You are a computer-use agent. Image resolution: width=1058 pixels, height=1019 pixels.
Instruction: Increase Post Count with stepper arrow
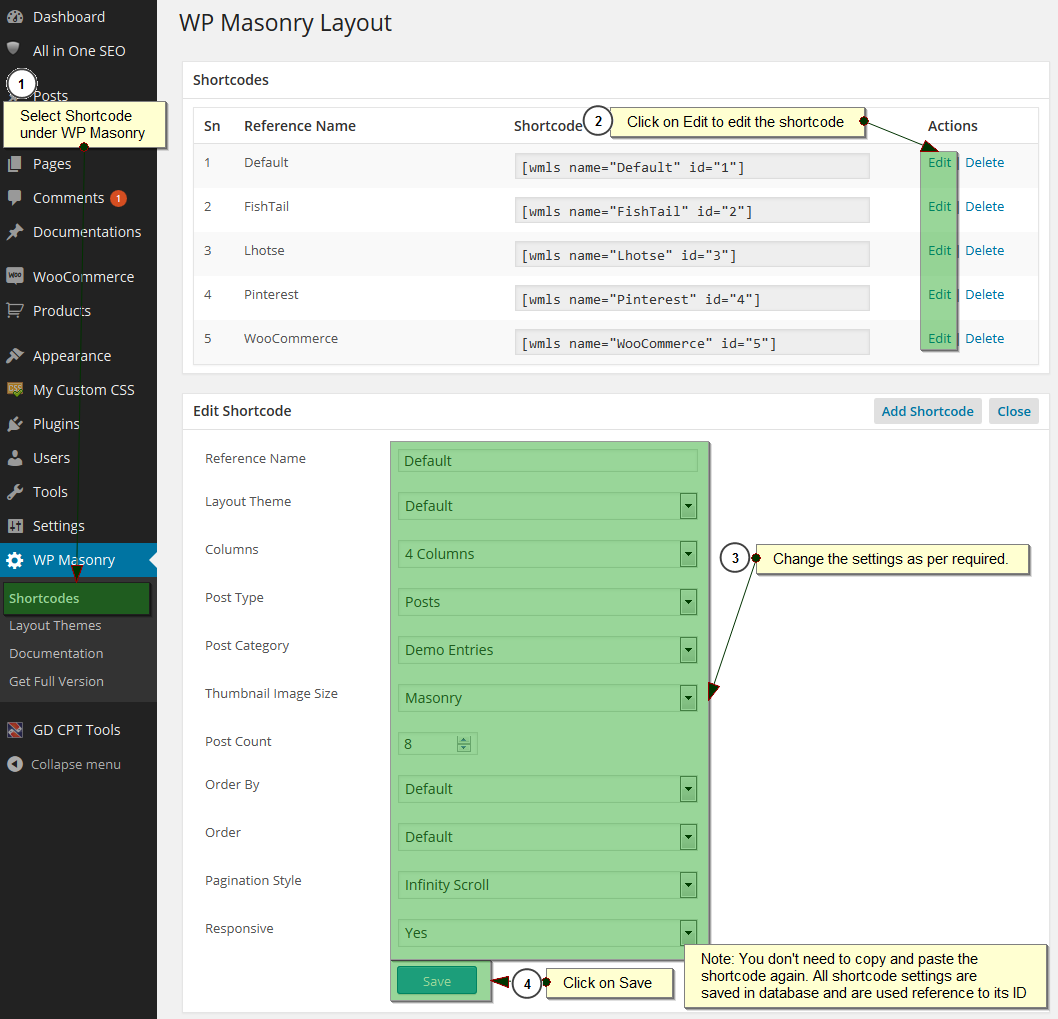pos(464,740)
